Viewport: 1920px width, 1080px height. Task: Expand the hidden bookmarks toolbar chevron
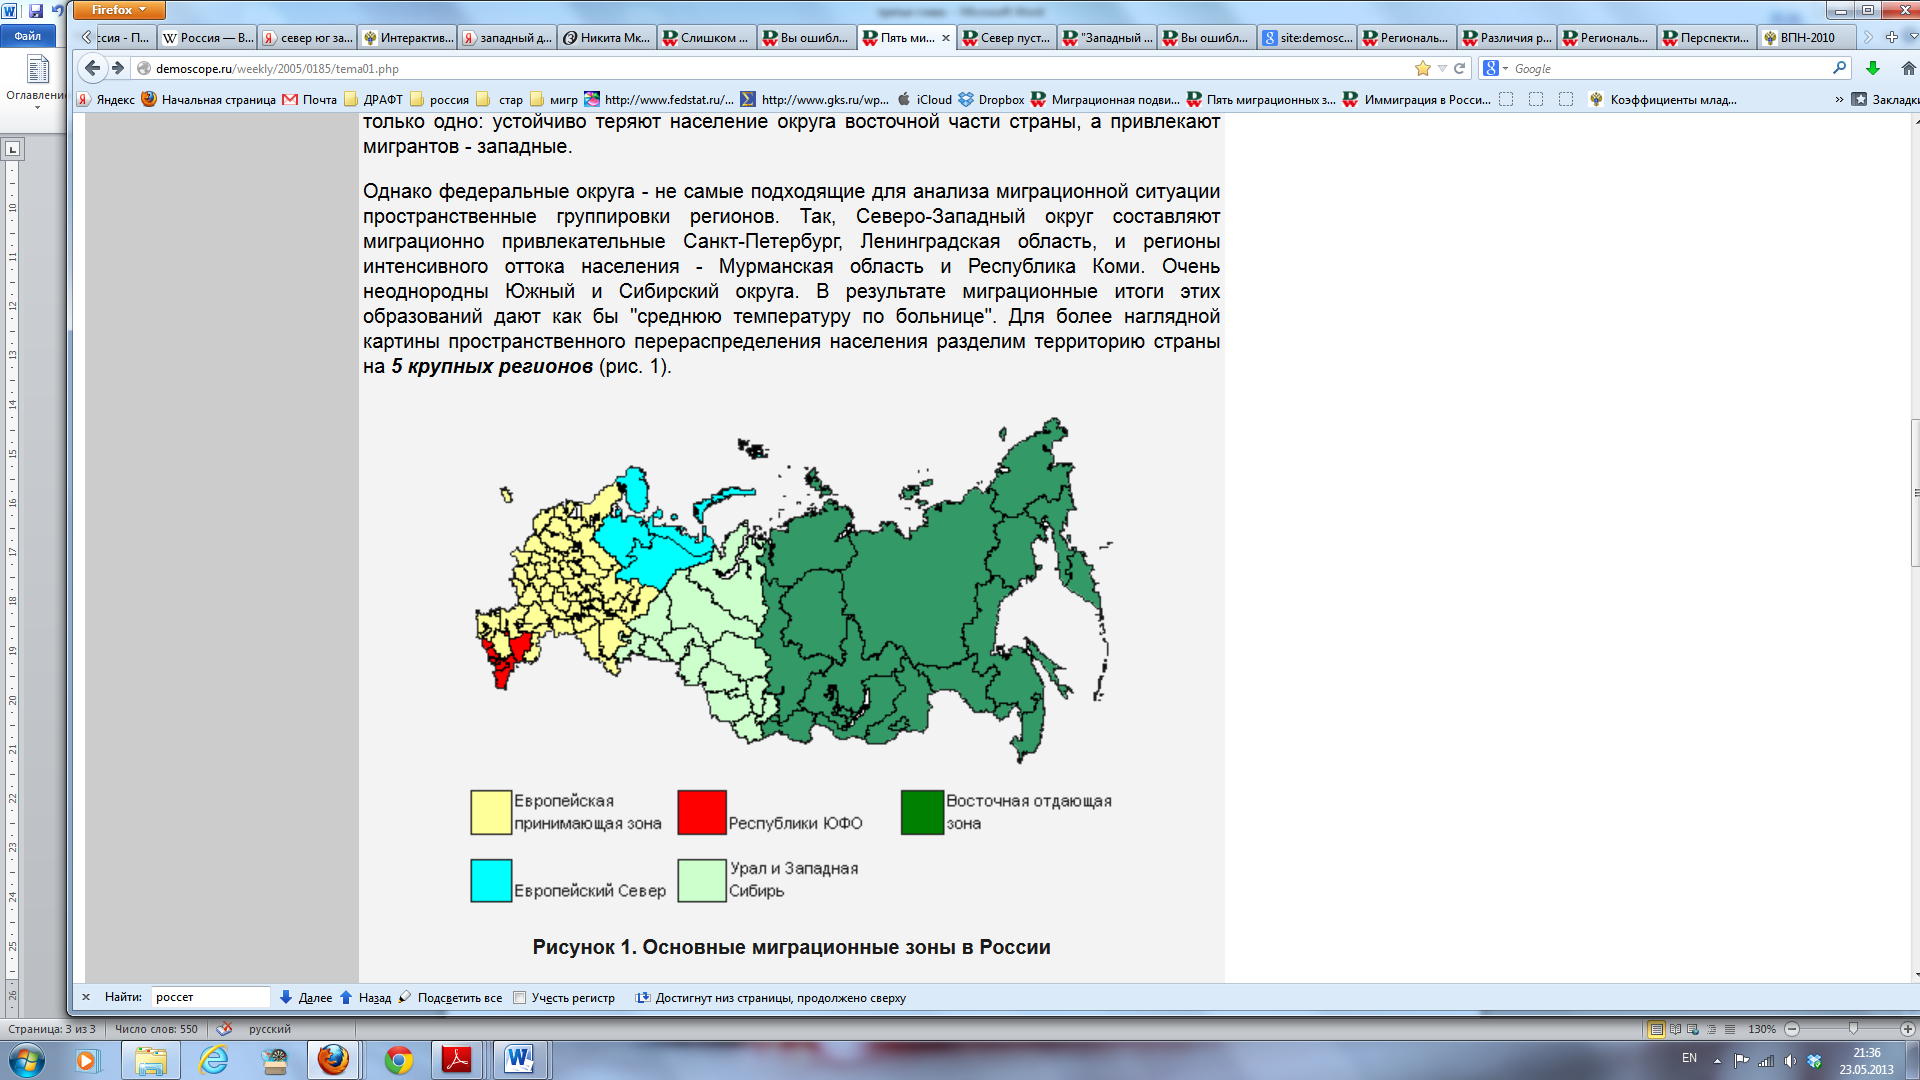tap(1839, 99)
